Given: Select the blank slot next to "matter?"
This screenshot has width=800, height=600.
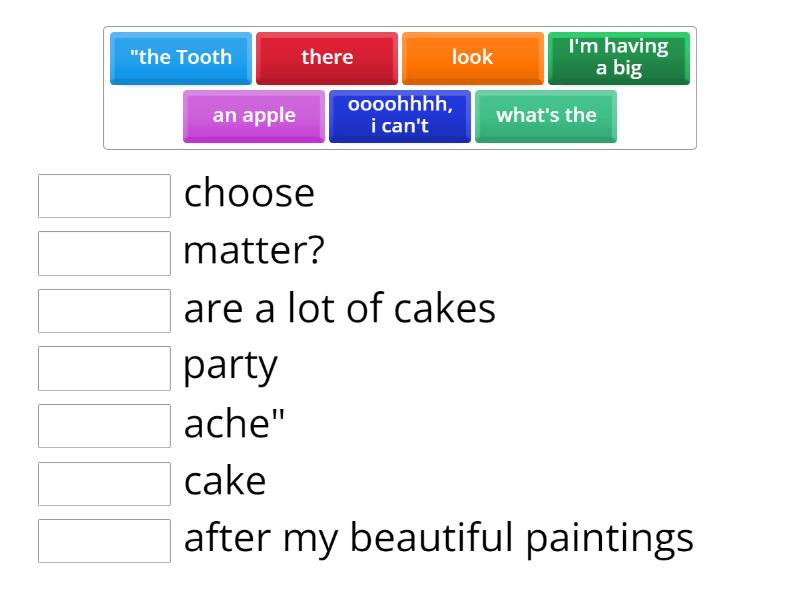Looking at the screenshot, I should coord(104,253).
